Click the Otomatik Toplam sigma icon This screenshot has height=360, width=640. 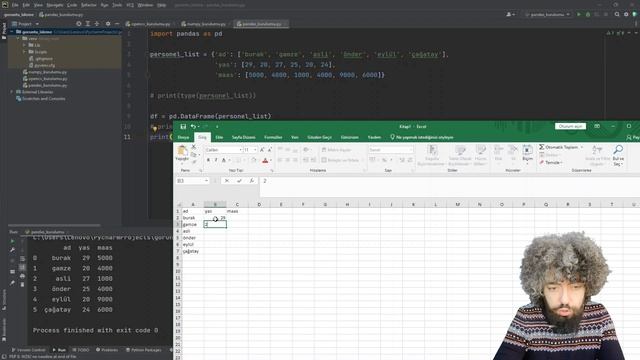click(542, 147)
